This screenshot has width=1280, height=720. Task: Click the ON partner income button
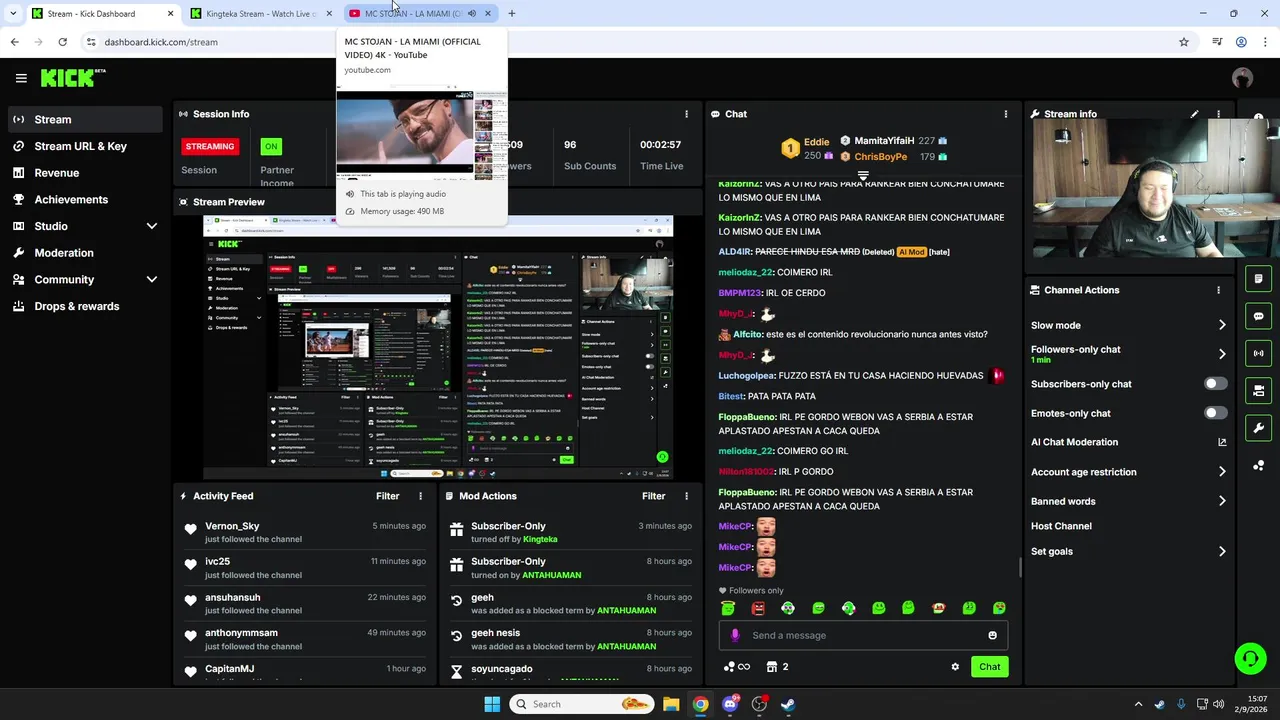[x=270, y=146]
